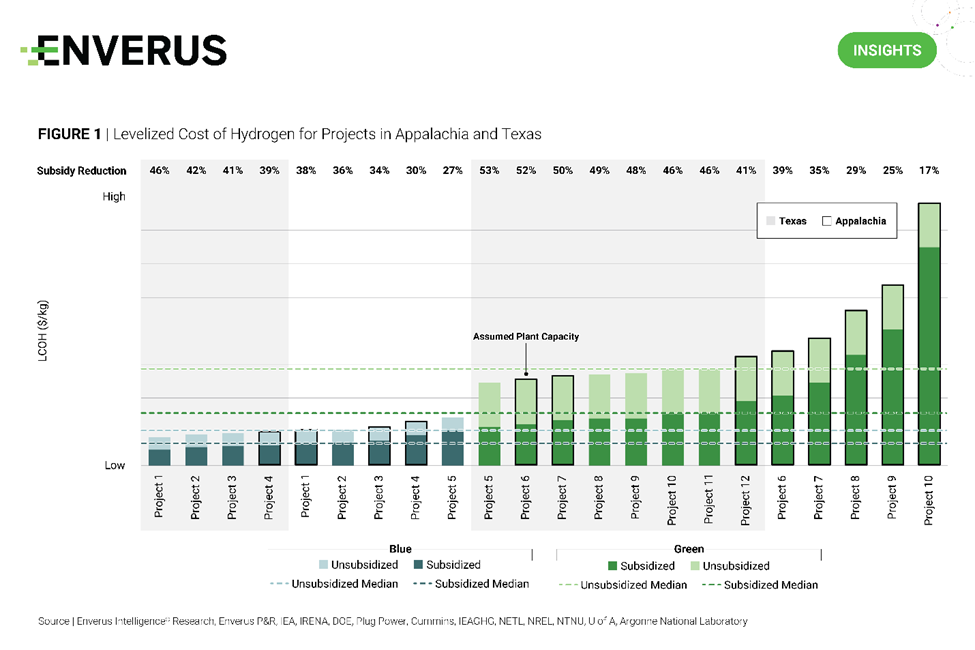975x650 pixels.
Task: Click the LCOH ($/kg) axis label
Action: 43,330
